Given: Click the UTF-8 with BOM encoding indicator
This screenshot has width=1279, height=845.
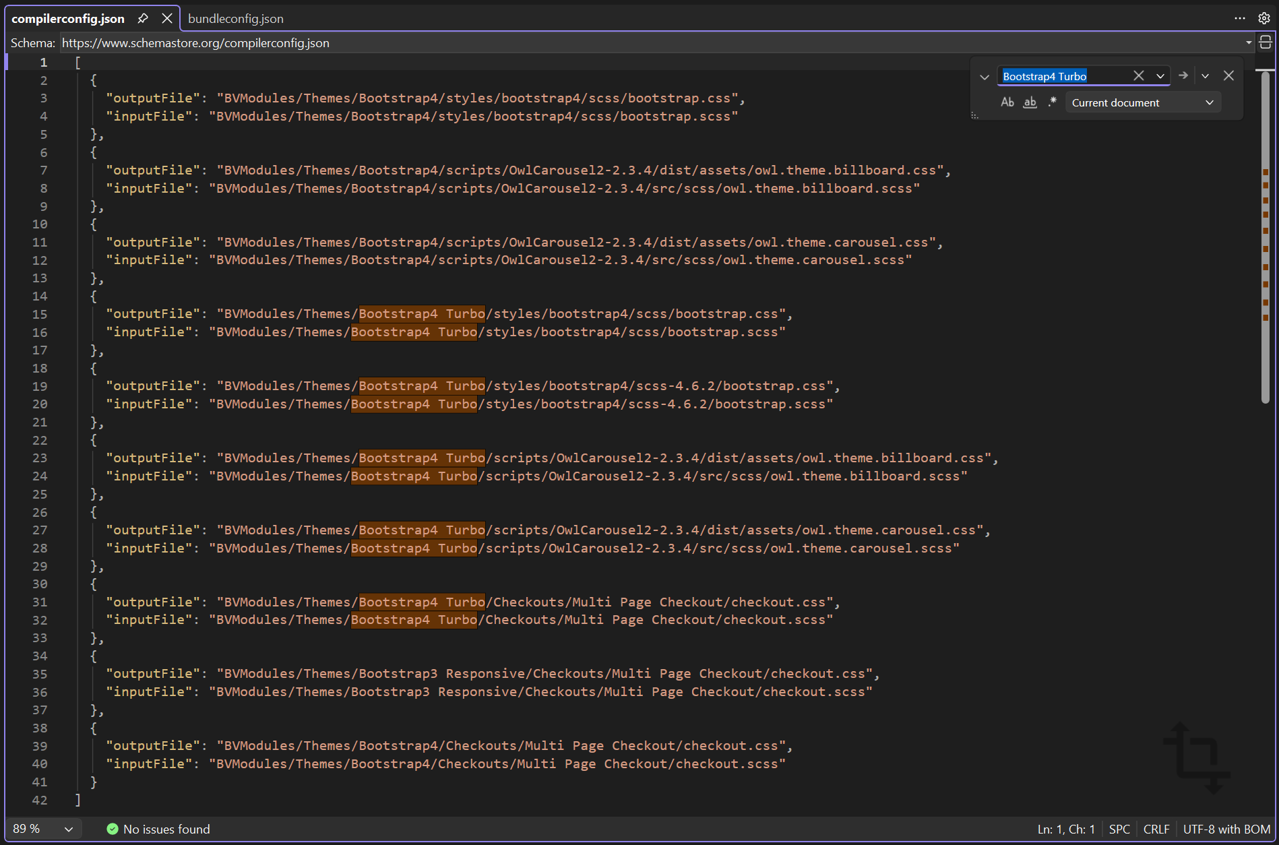Looking at the screenshot, I should [x=1227, y=829].
